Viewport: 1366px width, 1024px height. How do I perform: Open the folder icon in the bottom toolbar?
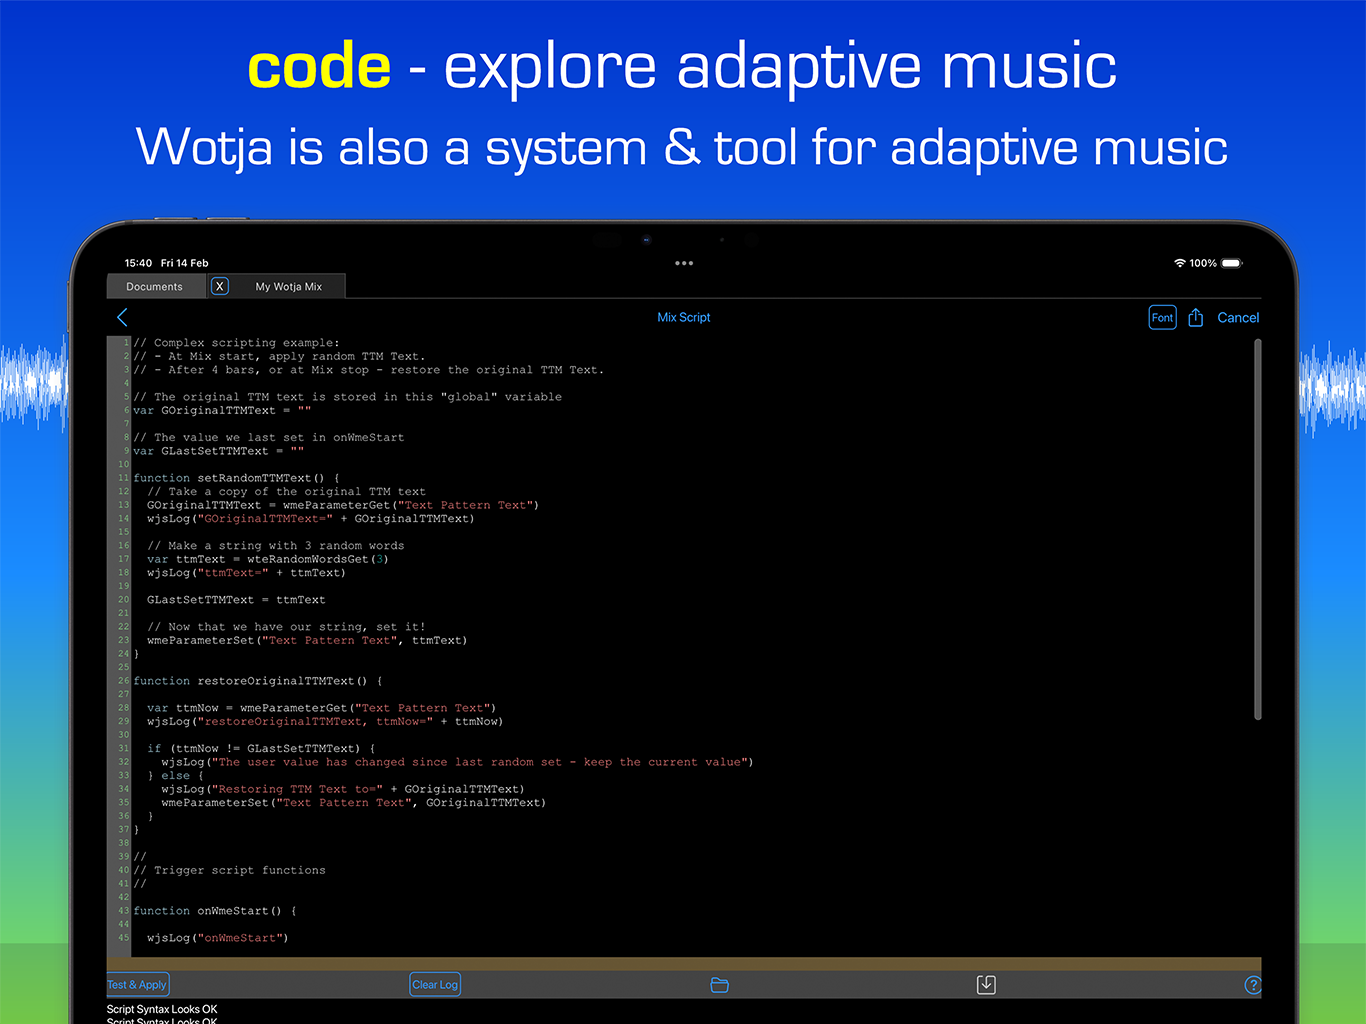tap(719, 985)
